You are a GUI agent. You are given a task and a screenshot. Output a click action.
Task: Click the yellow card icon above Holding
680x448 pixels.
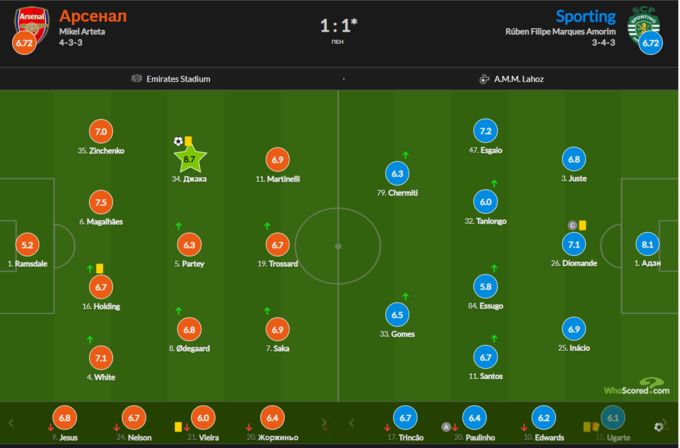click(101, 269)
